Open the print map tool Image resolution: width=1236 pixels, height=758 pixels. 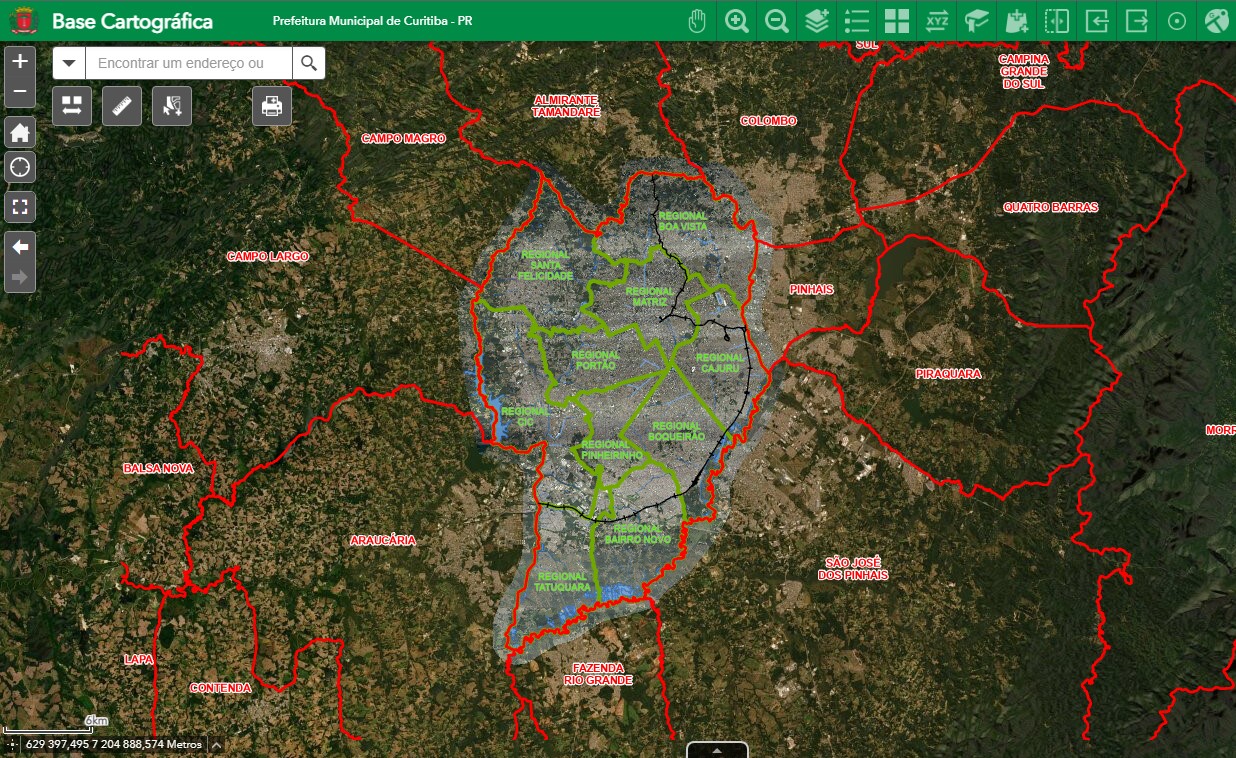272,106
